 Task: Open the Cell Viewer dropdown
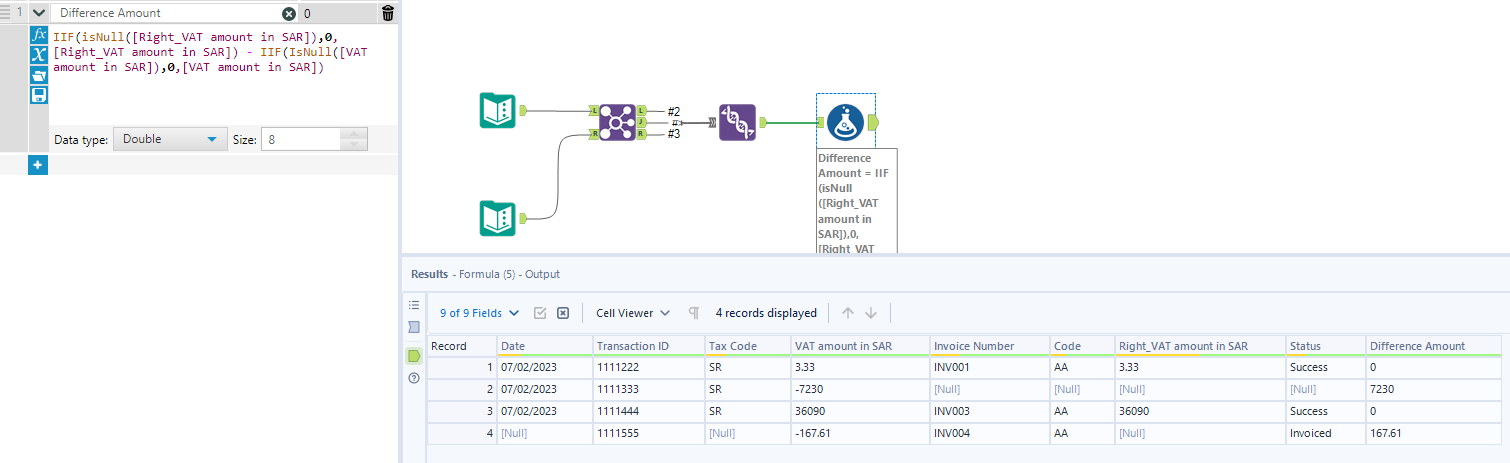[x=632, y=313]
